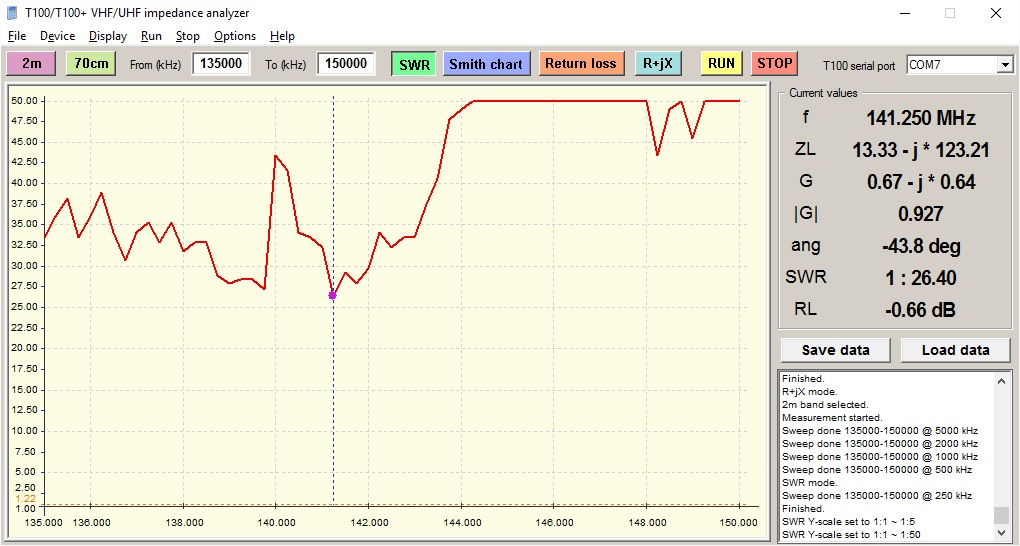Open the Device menu

click(57, 36)
